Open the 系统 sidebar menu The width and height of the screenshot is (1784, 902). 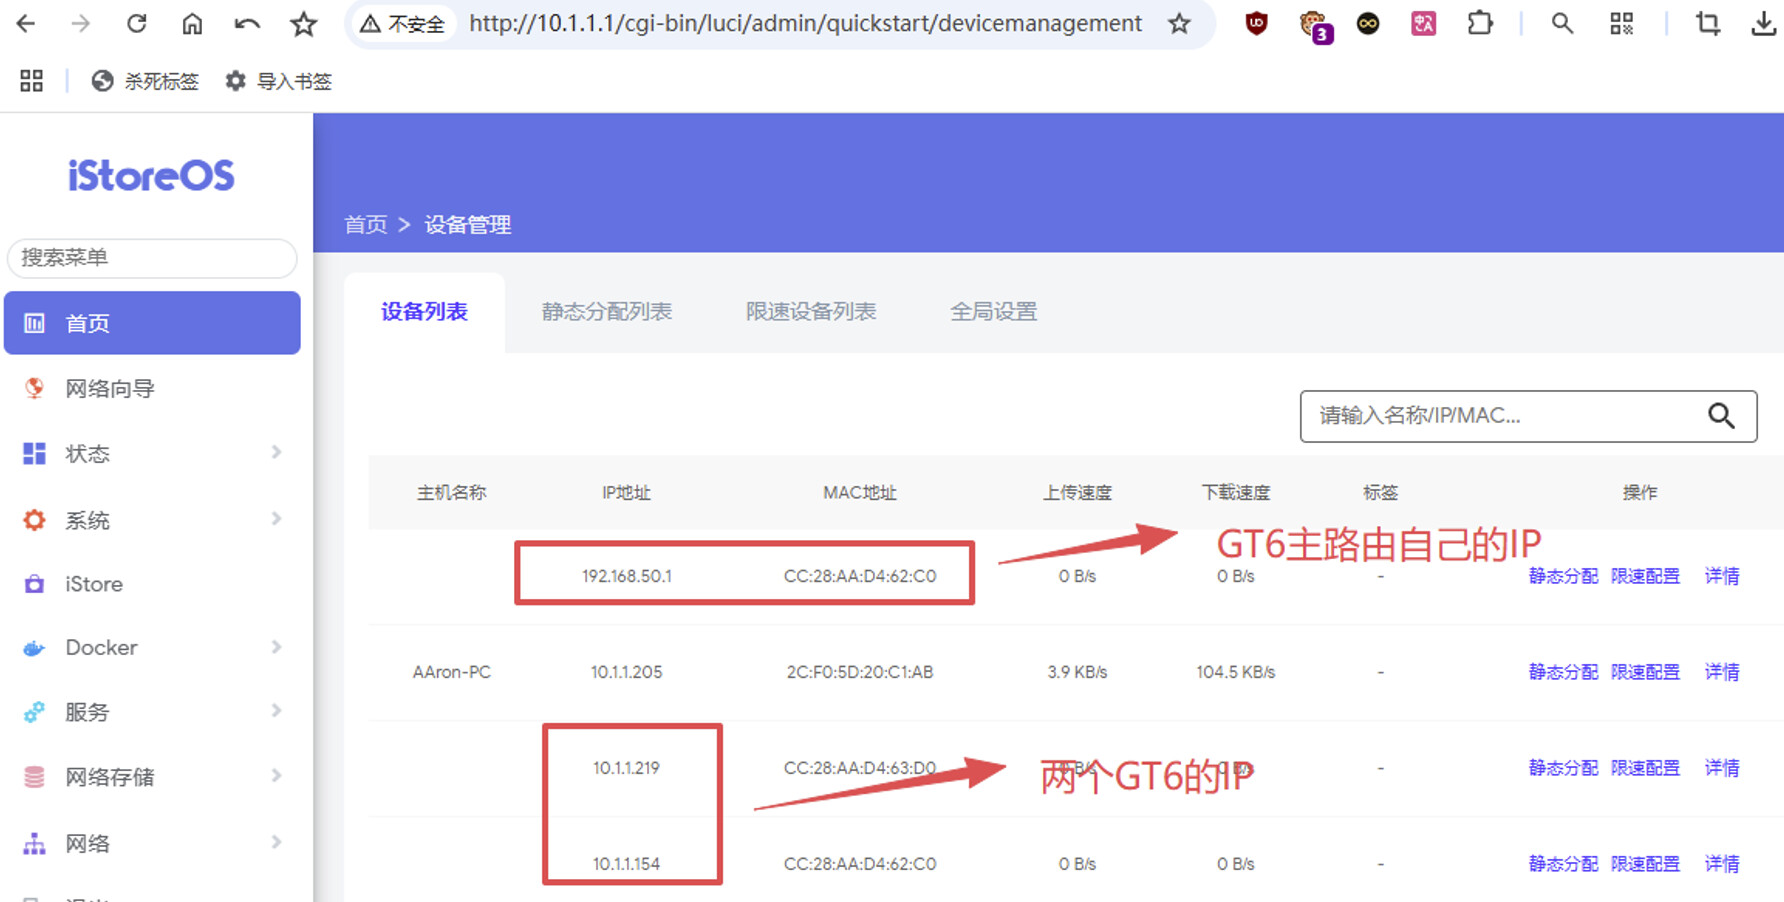pos(152,519)
